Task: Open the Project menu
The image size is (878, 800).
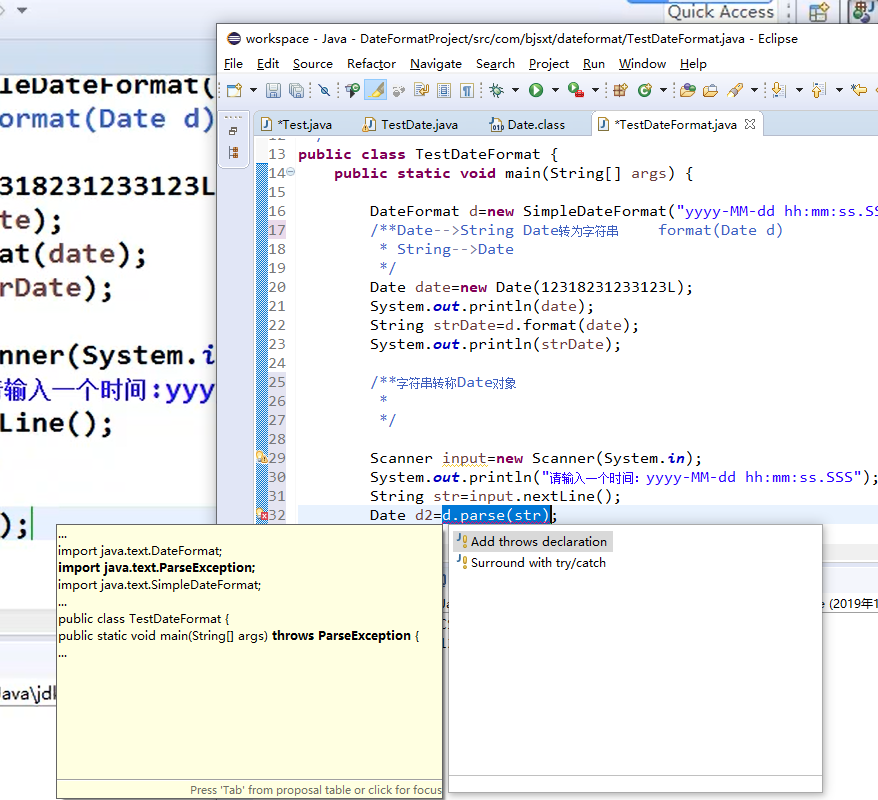Action: [x=549, y=64]
